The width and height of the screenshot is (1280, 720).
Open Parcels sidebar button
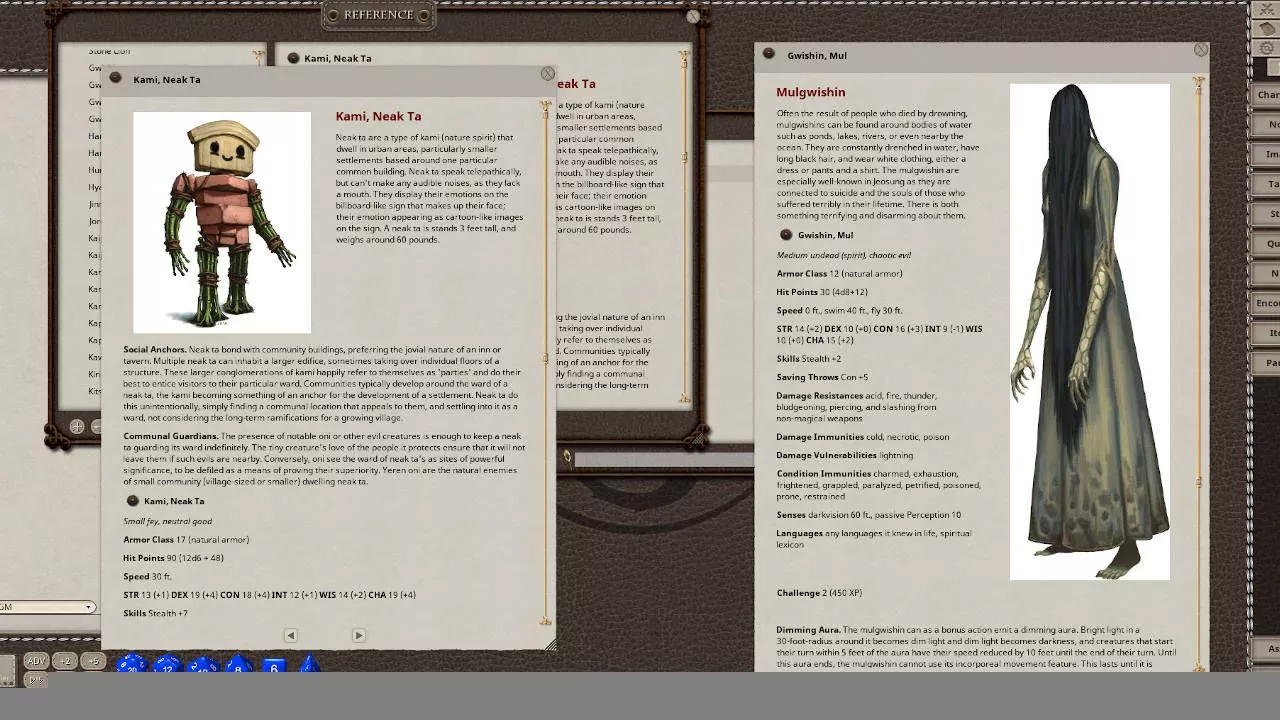tap(1266, 362)
